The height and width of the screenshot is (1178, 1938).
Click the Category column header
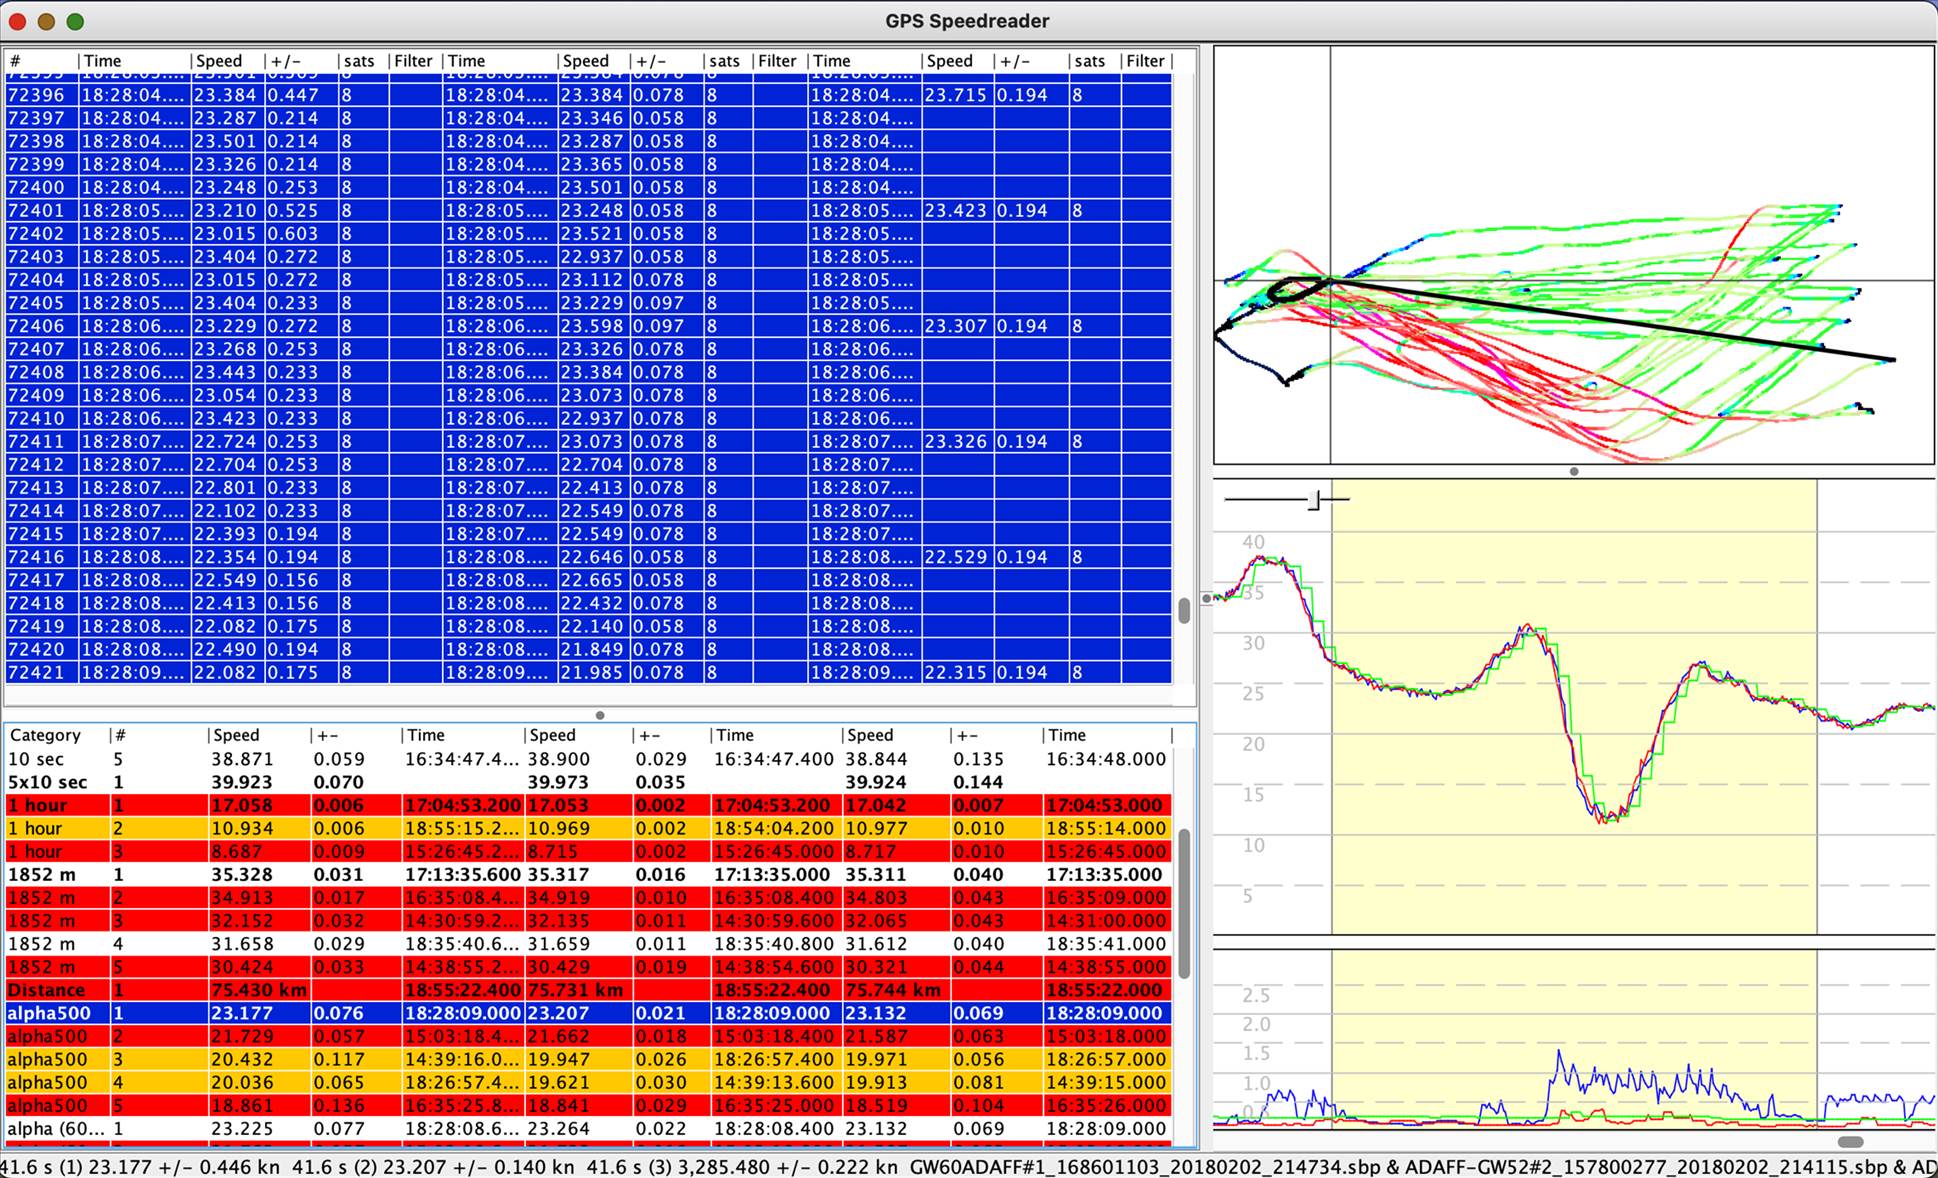(x=45, y=735)
